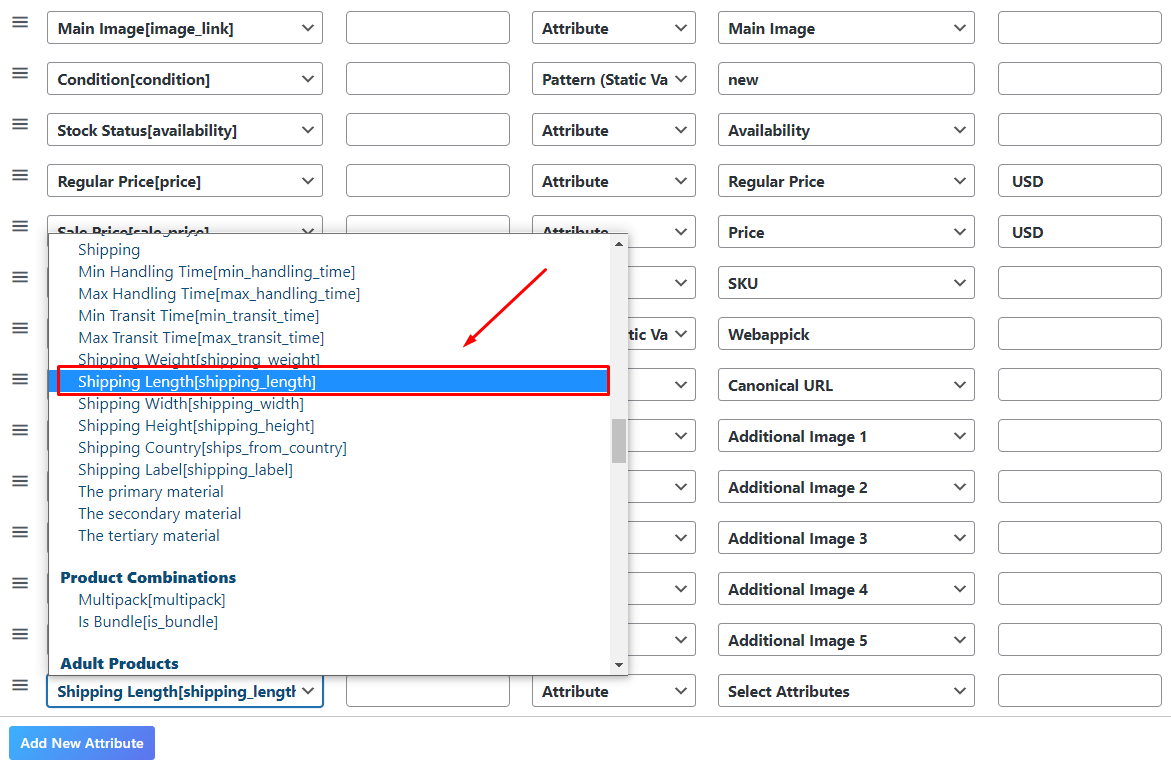The width and height of the screenshot is (1171, 766).
Task: Open the Attribute type dropdown on the Regular Price row
Action: 613,180
